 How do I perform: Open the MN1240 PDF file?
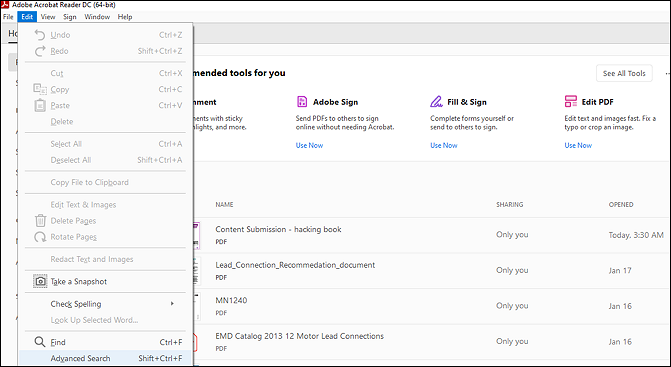coord(231,300)
